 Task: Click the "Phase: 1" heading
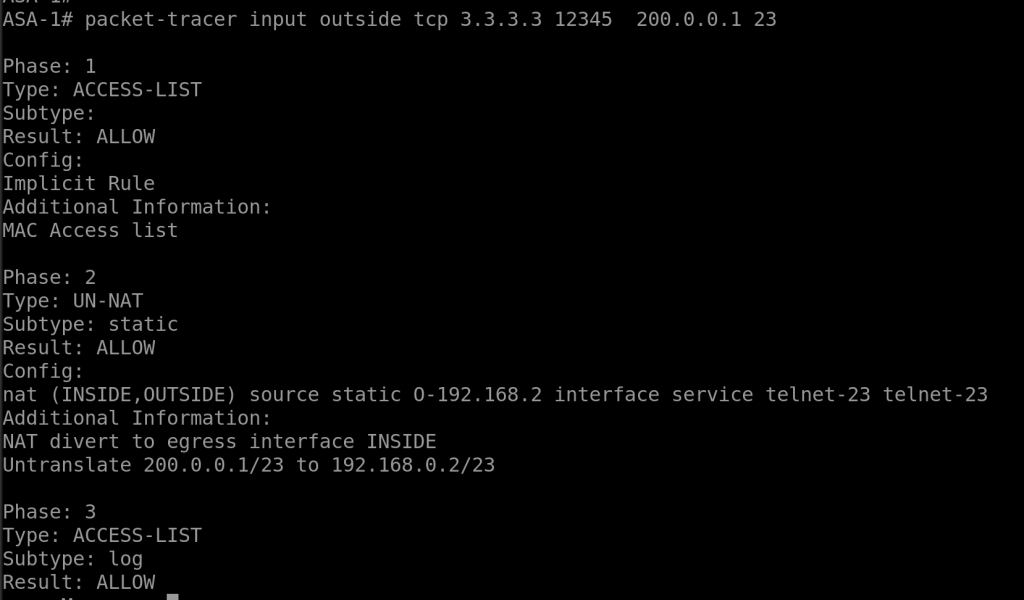click(x=50, y=66)
